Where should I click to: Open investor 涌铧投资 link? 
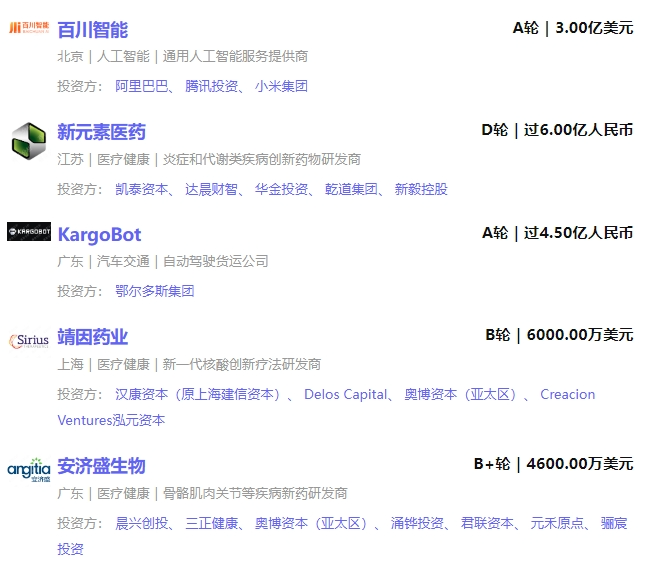tap(417, 523)
